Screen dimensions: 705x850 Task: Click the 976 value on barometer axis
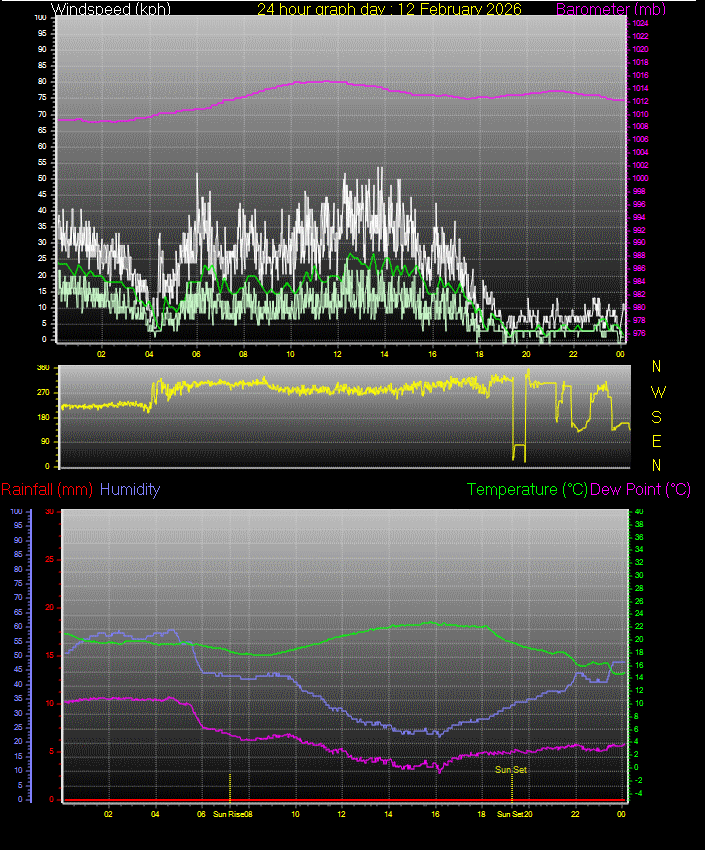tap(639, 333)
